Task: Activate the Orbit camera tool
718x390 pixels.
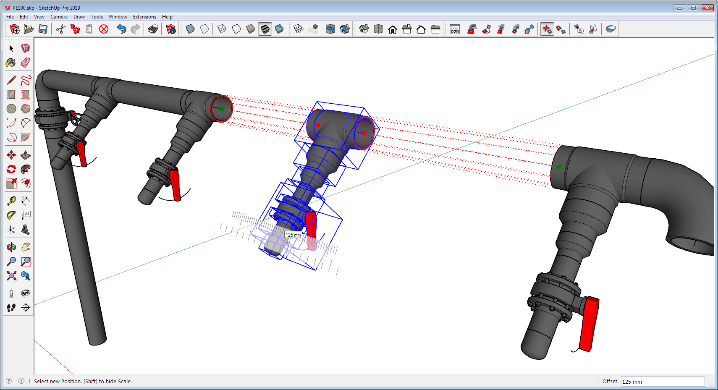Action: click(11, 247)
